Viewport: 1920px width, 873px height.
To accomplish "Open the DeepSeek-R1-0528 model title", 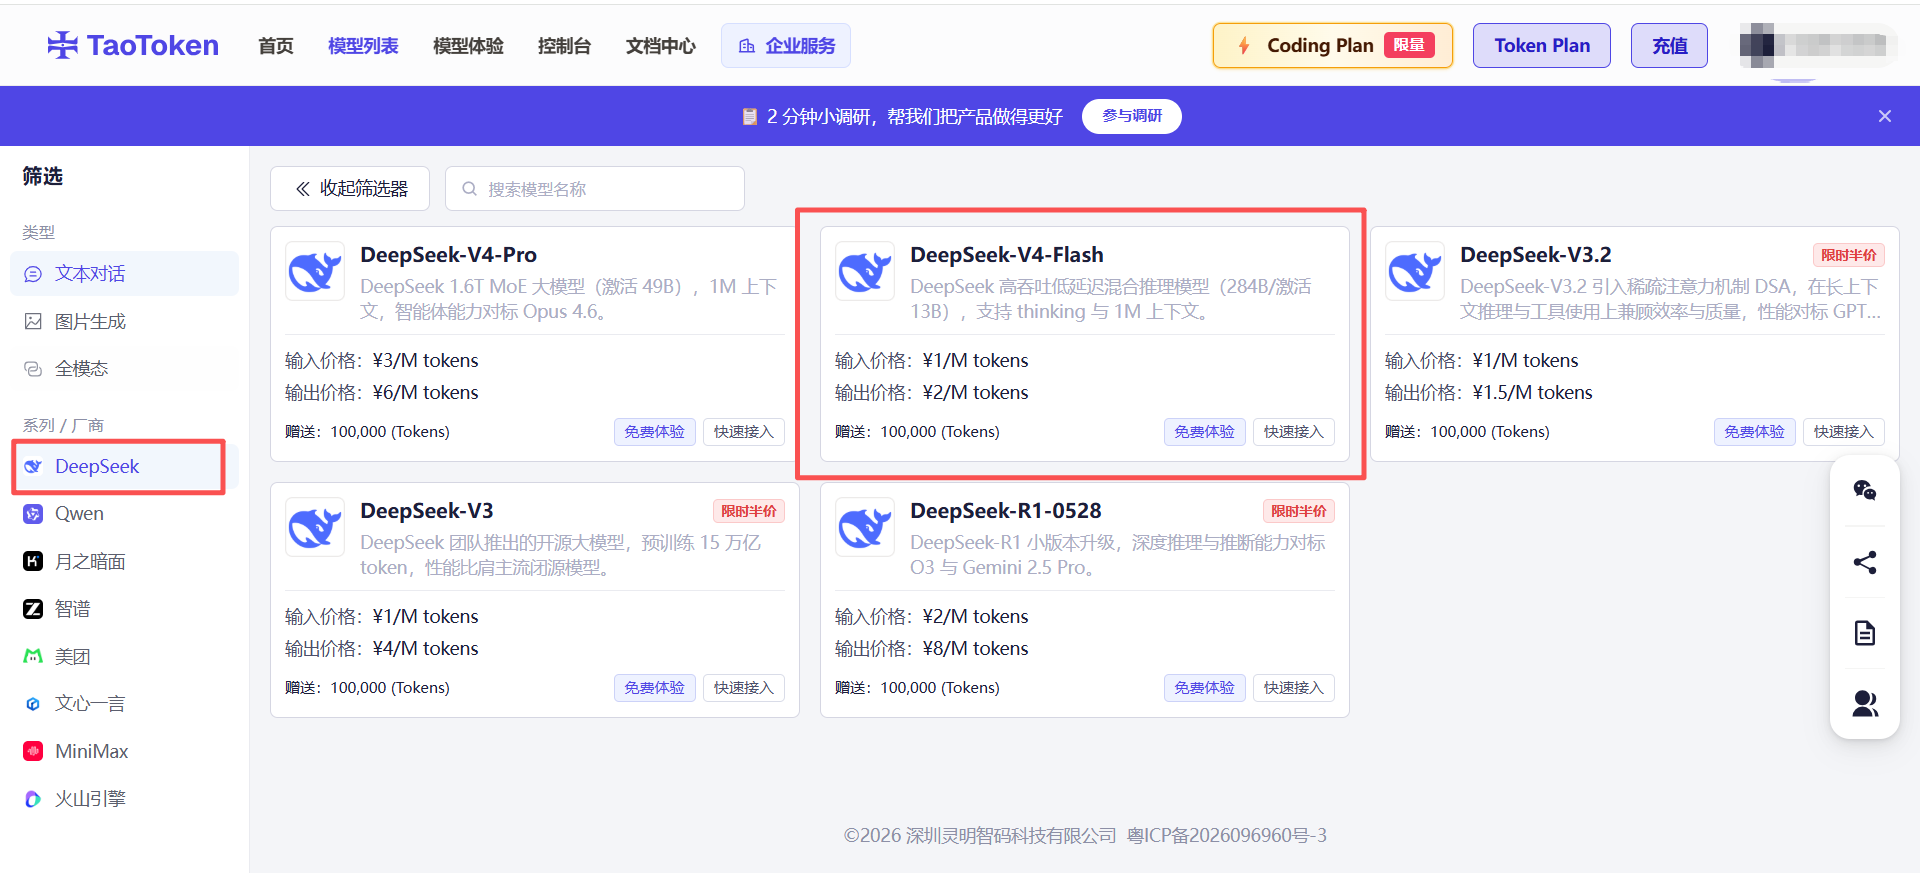I will (x=1006, y=511).
